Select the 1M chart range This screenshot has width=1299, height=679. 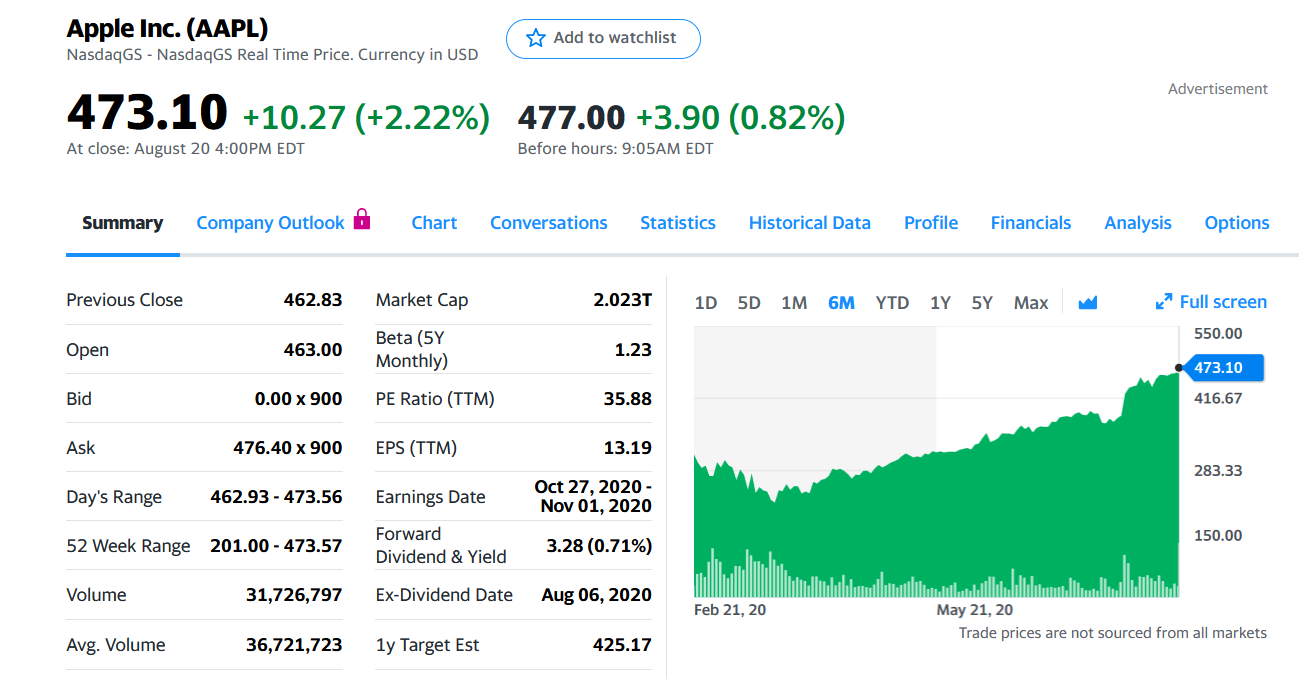(x=794, y=302)
